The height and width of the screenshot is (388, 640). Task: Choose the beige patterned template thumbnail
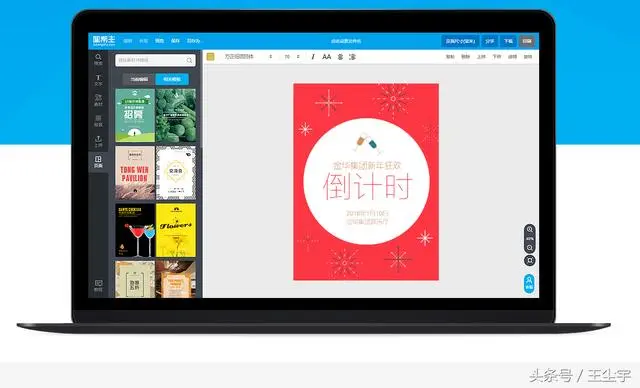(x=135, y=279)
